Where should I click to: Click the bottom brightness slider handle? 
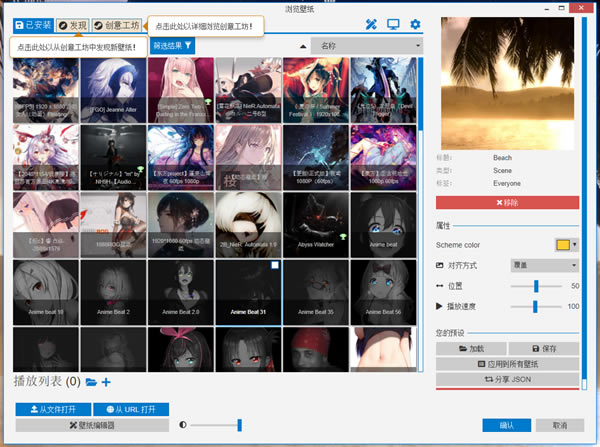(240, 425)
